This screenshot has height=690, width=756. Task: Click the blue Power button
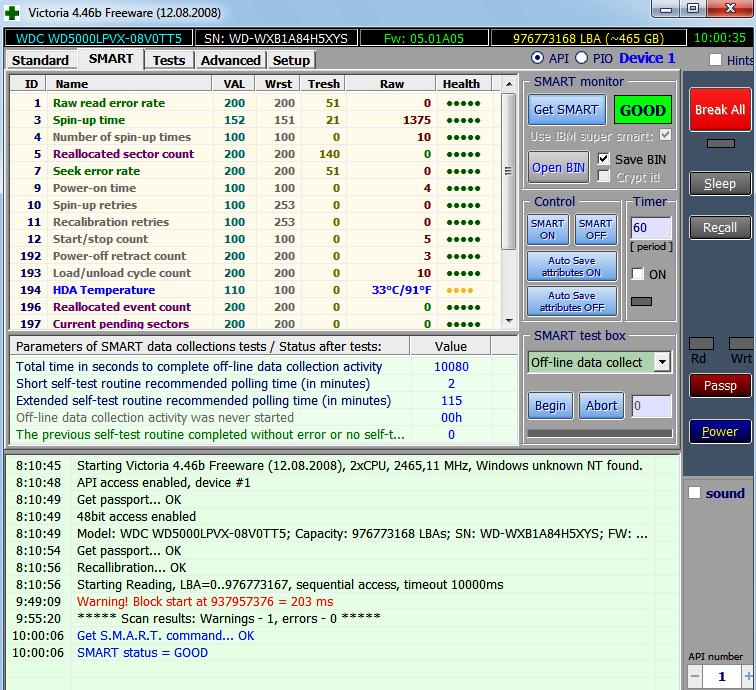720,432
